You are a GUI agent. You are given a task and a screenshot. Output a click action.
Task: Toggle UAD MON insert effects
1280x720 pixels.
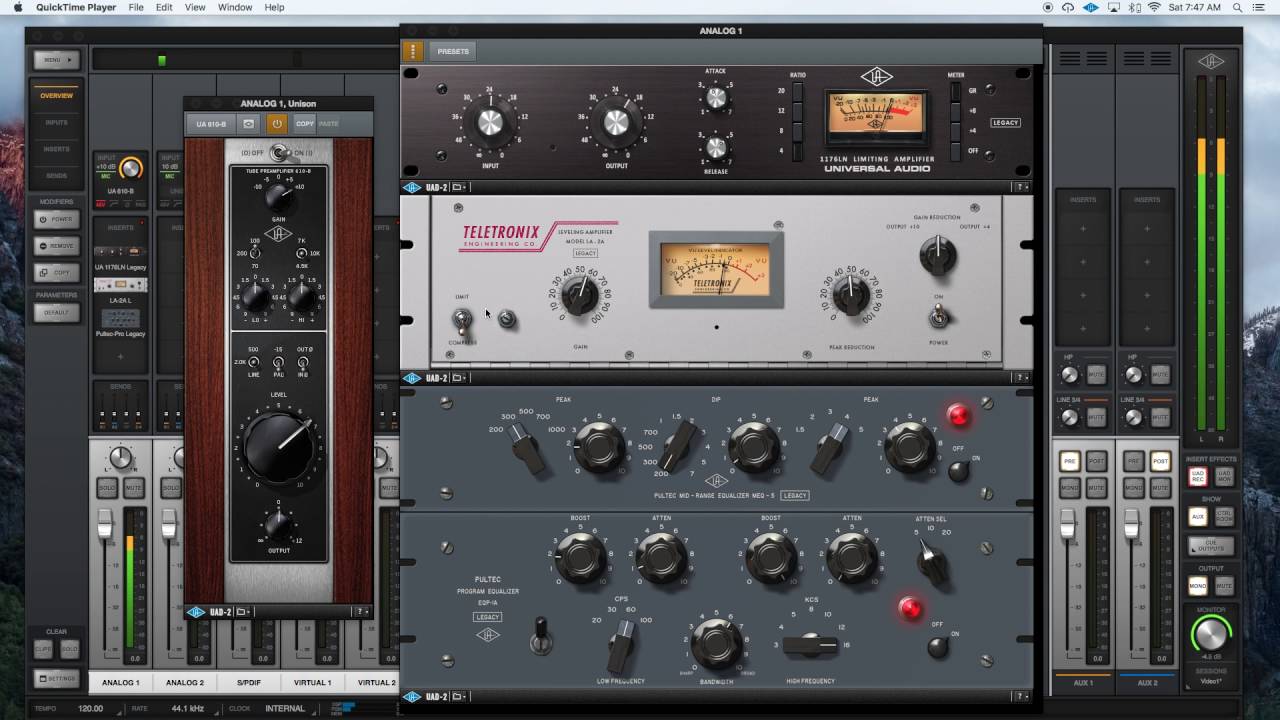click(1224, 477)
